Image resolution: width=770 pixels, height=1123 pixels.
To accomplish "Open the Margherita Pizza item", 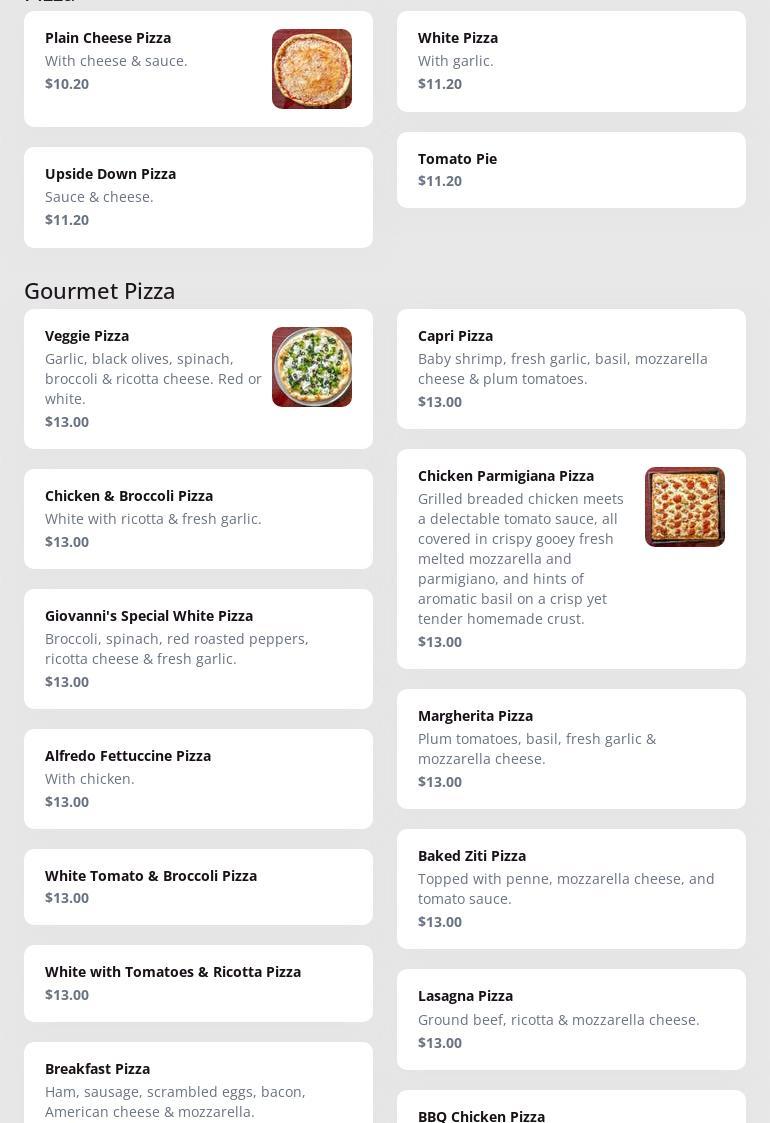I will 571,749.
